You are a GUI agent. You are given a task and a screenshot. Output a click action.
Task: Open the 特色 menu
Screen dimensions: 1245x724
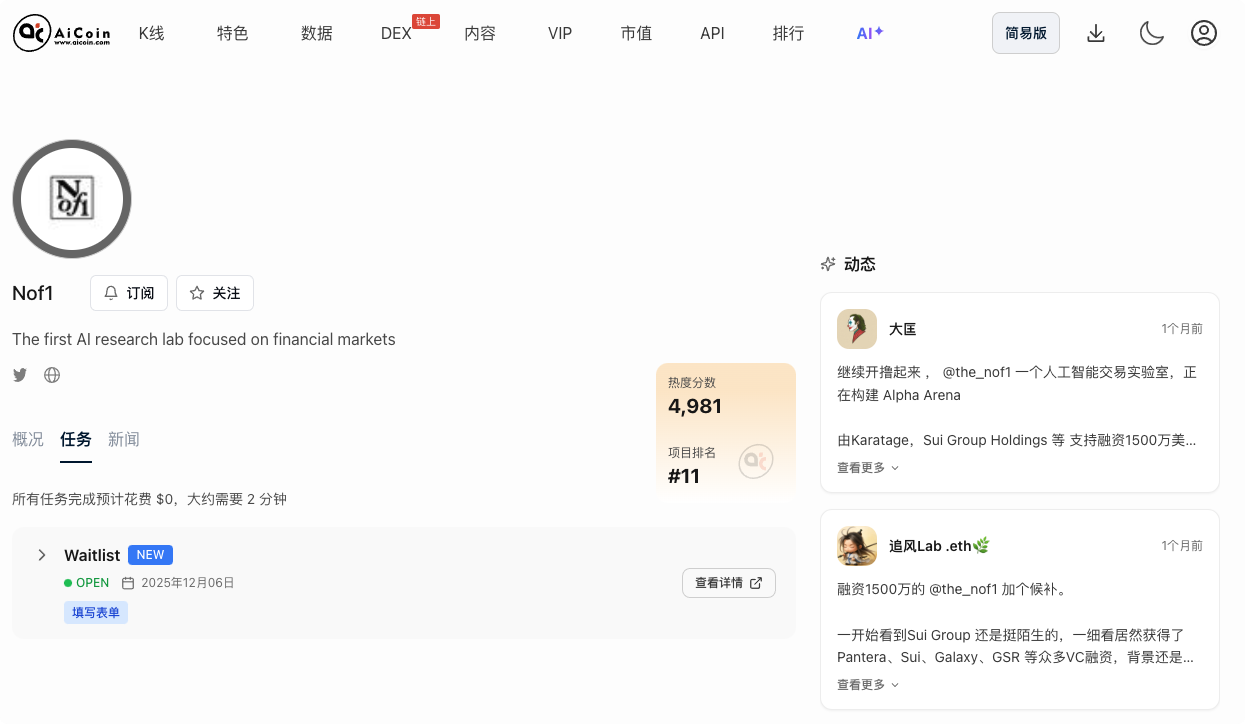(x=233, y=33)
